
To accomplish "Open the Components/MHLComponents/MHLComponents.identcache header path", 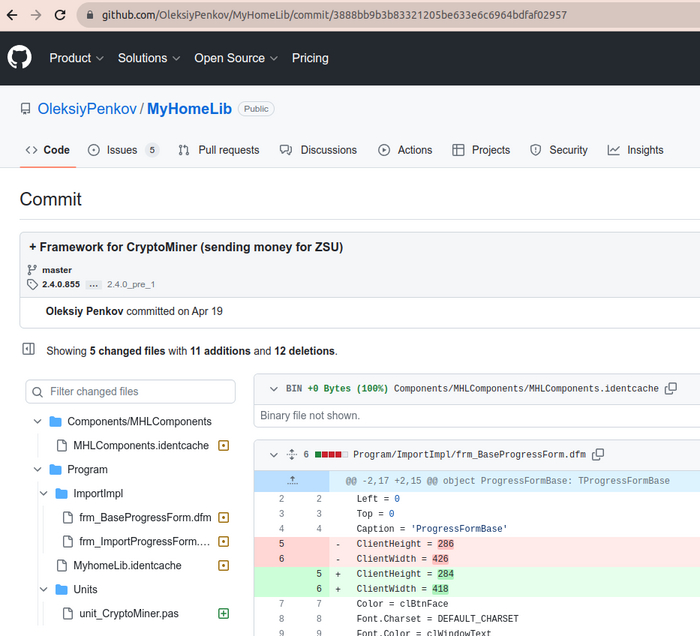I will click(526, 389).
